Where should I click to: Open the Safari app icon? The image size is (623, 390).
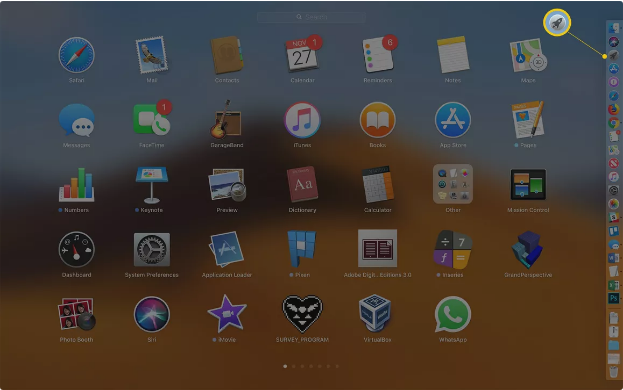76,55
